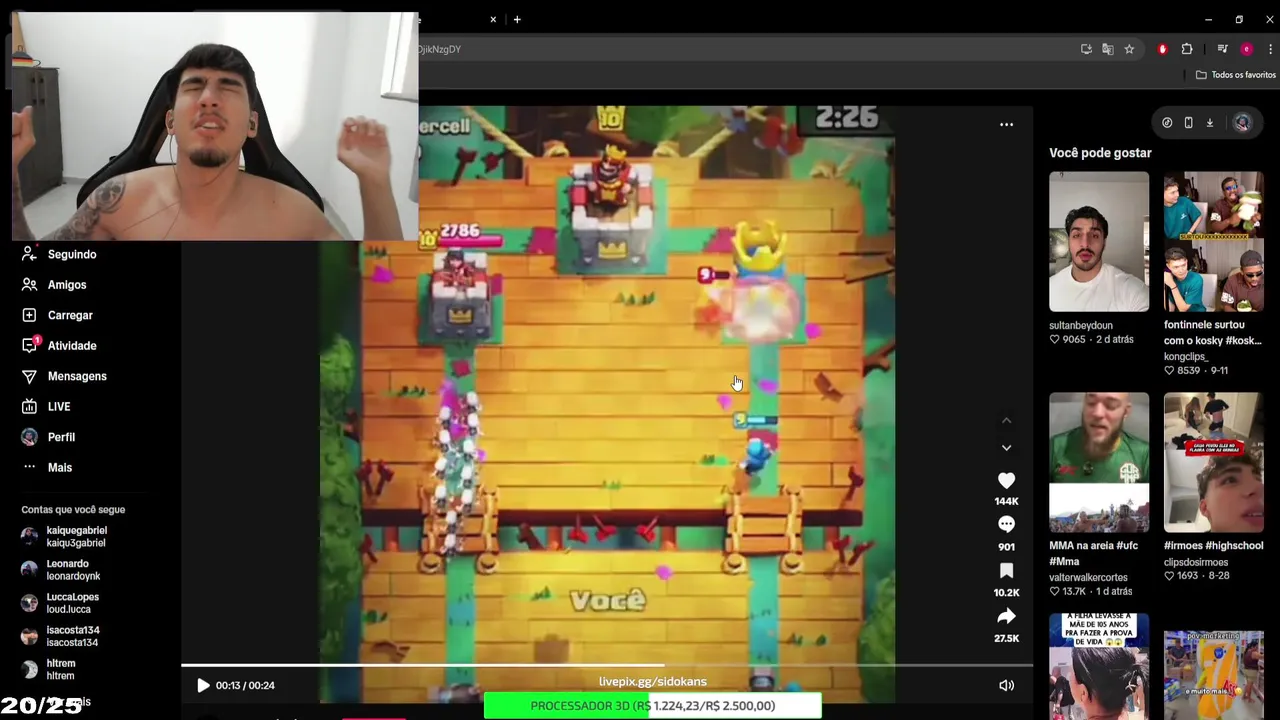Expand the Mais menu
The width and height of the screenshot is (1280, 720).
click(60, 468)
